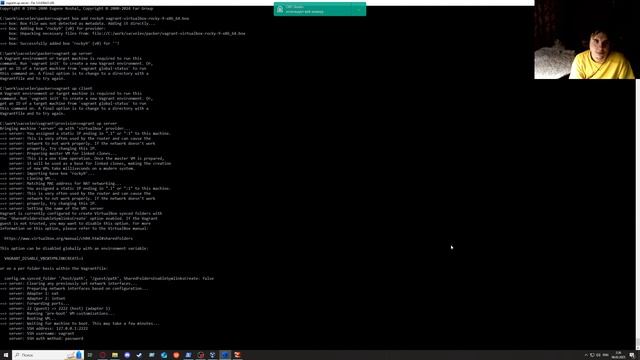Click the taskbar search box
Screen dimensions: 640x360
coord(48,355)
